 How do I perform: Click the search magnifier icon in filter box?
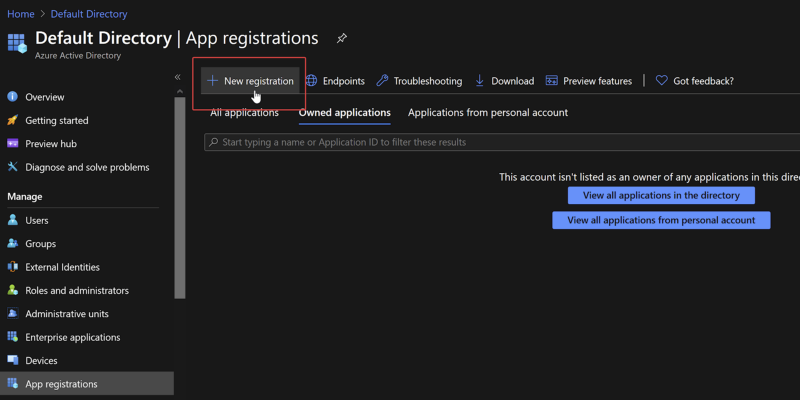click(x=214, y=142)
